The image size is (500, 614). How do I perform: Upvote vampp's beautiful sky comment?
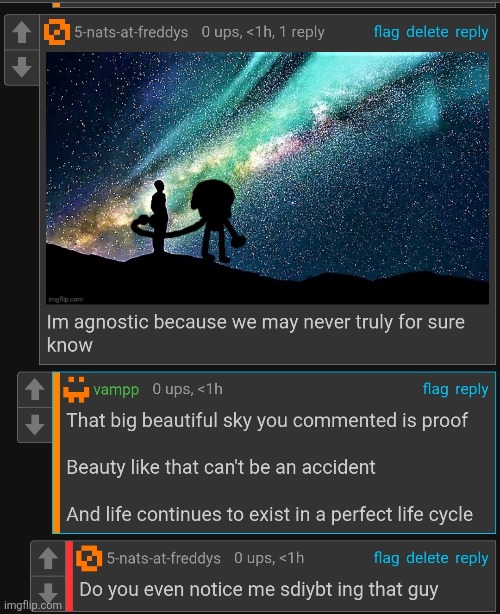pyautogui.click(x=35, y=390)
